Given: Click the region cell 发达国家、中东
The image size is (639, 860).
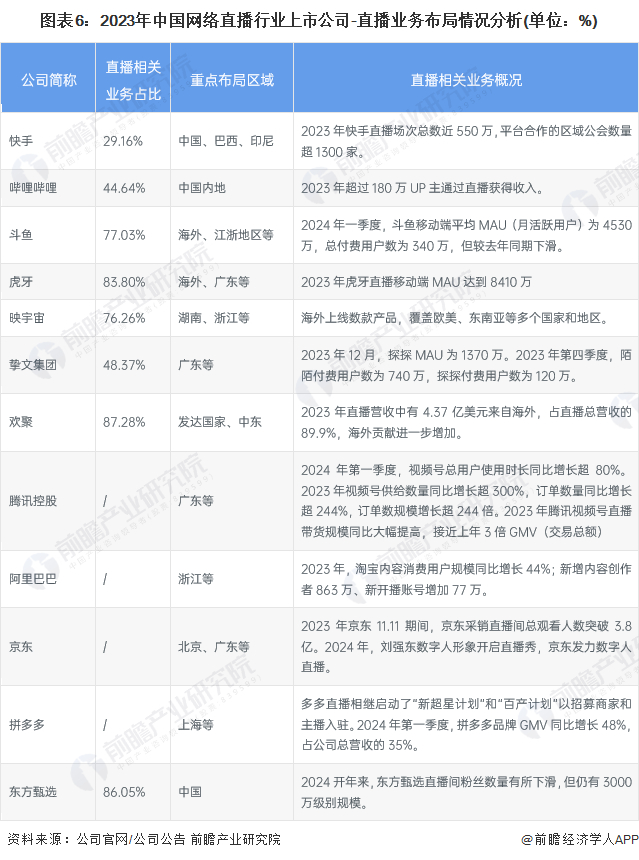Looking at the screenshot, I should point(219,422).
